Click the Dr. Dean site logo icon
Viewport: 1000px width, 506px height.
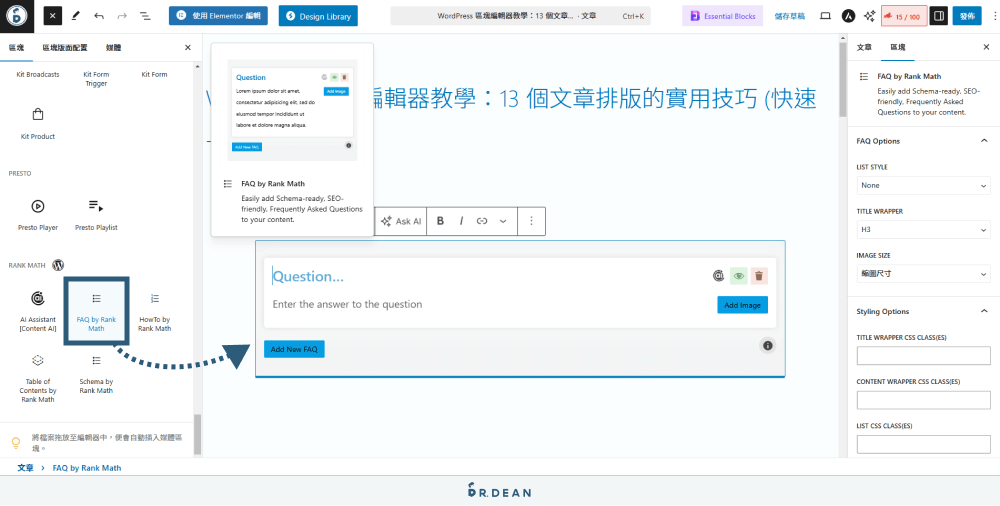[17, 17]
